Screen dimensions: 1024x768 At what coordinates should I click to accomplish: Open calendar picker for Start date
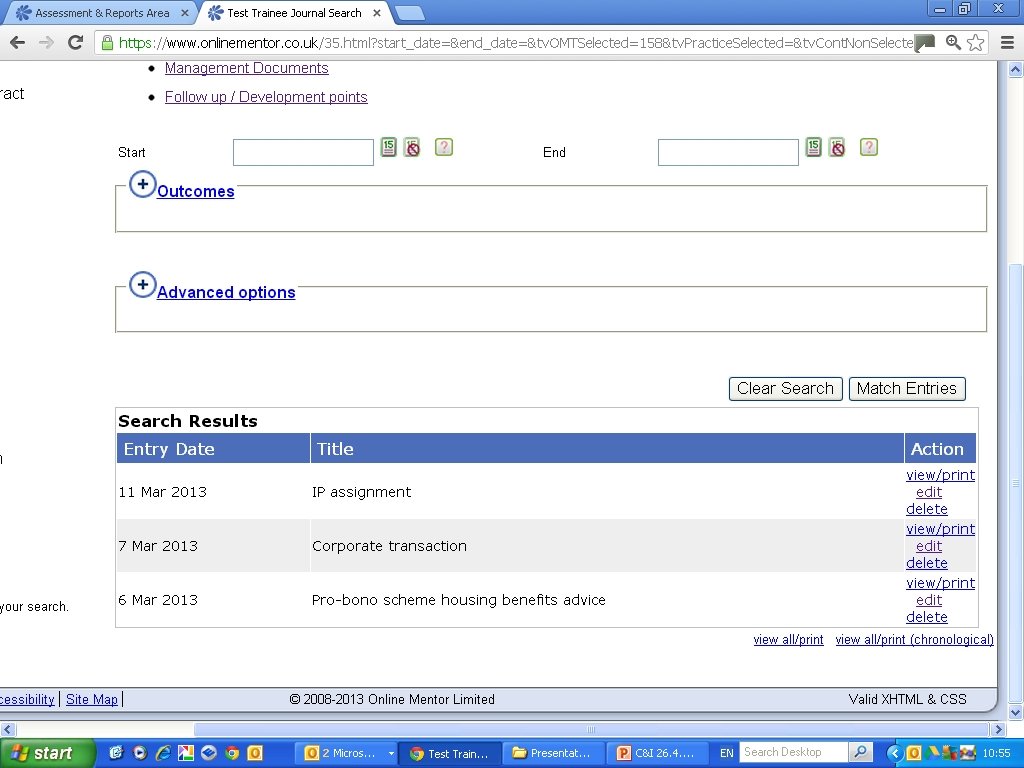[x=389, y=147]
